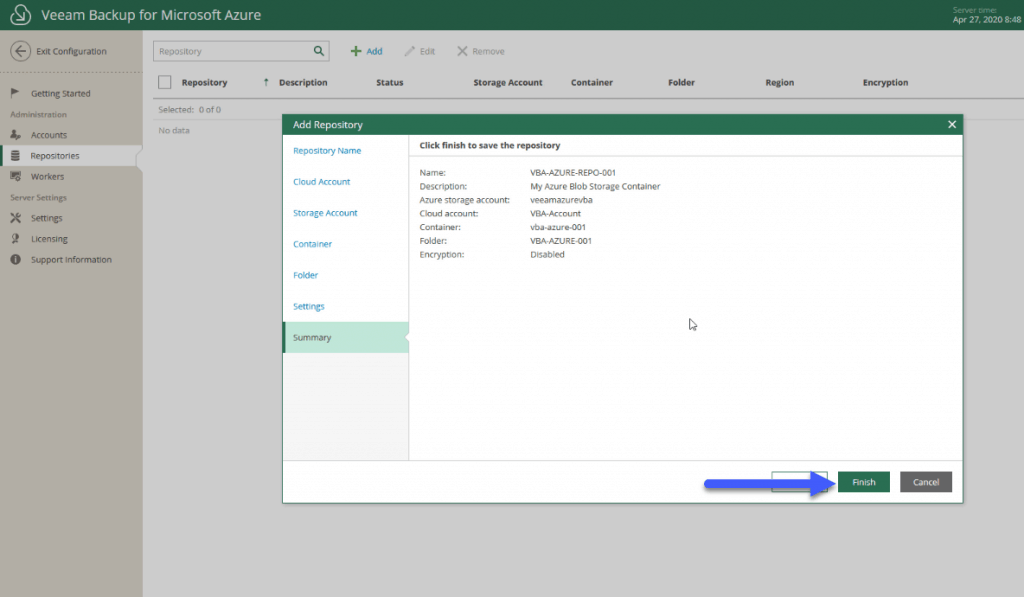Click the Accounts people icon
This screenshot has height=597, width=1024.
pyautogui.click(x=16, y=135)
